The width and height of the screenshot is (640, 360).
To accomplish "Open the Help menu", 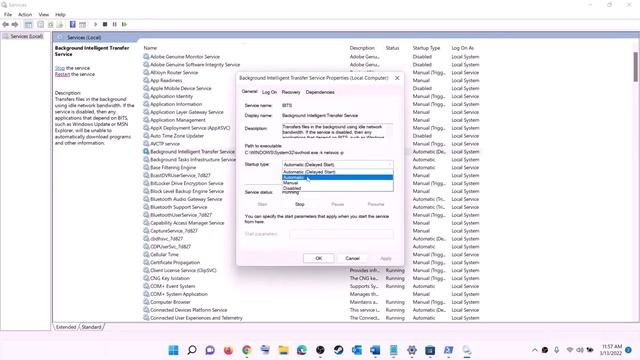I will point(60,14).
